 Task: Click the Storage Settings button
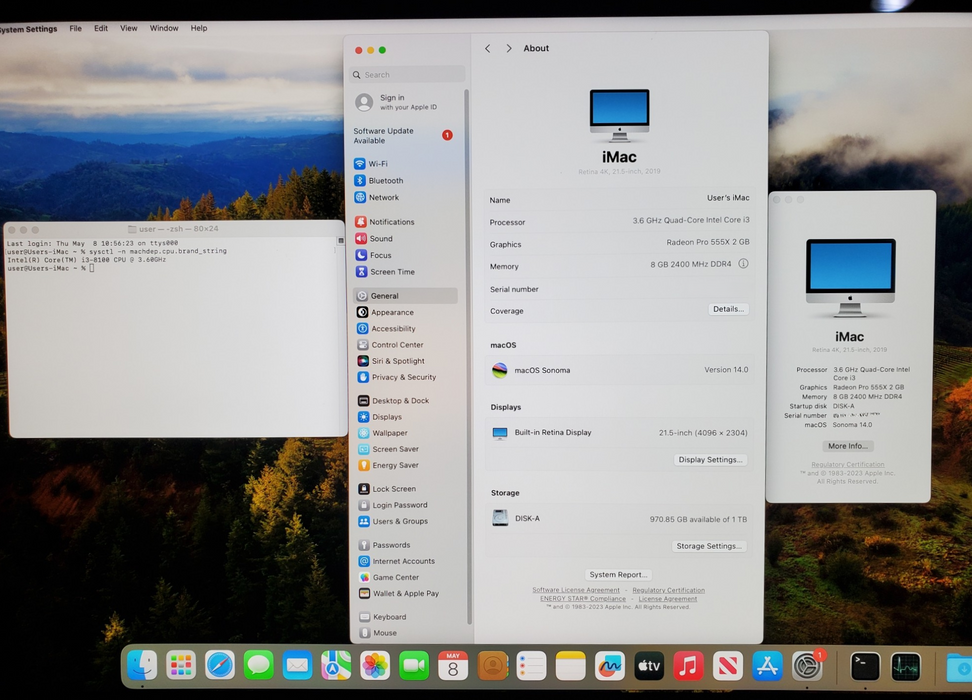tap(709, 546)
